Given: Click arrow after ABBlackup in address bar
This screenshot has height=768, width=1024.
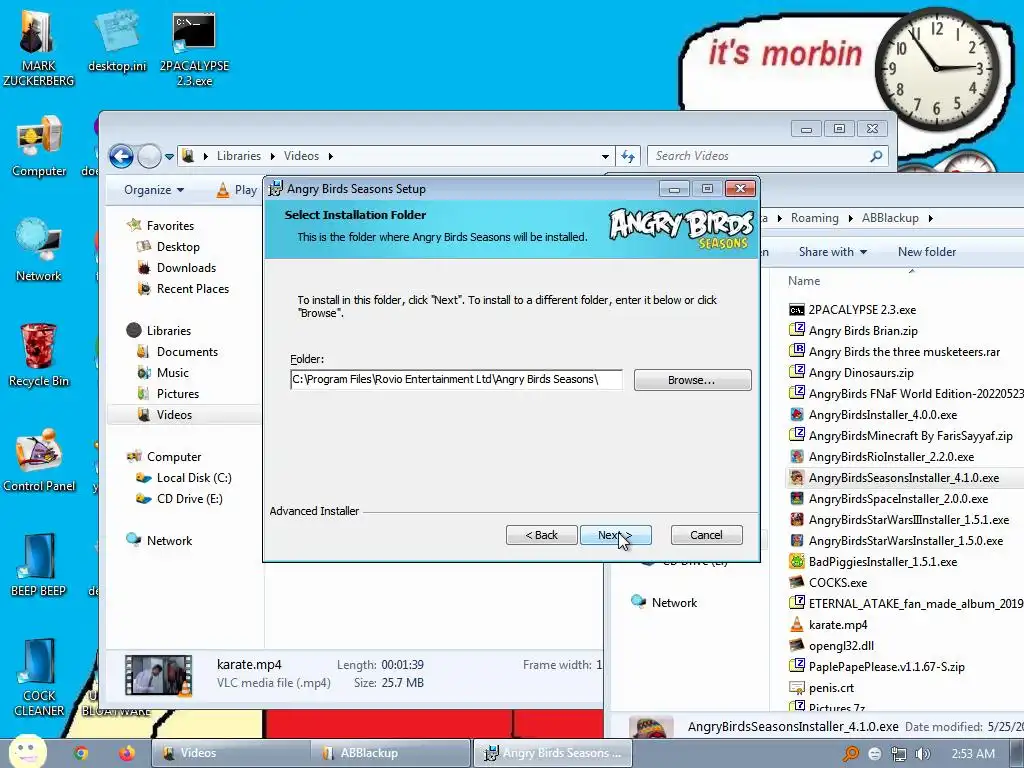Looking at the screenshot, I should (x=931, y=218).
